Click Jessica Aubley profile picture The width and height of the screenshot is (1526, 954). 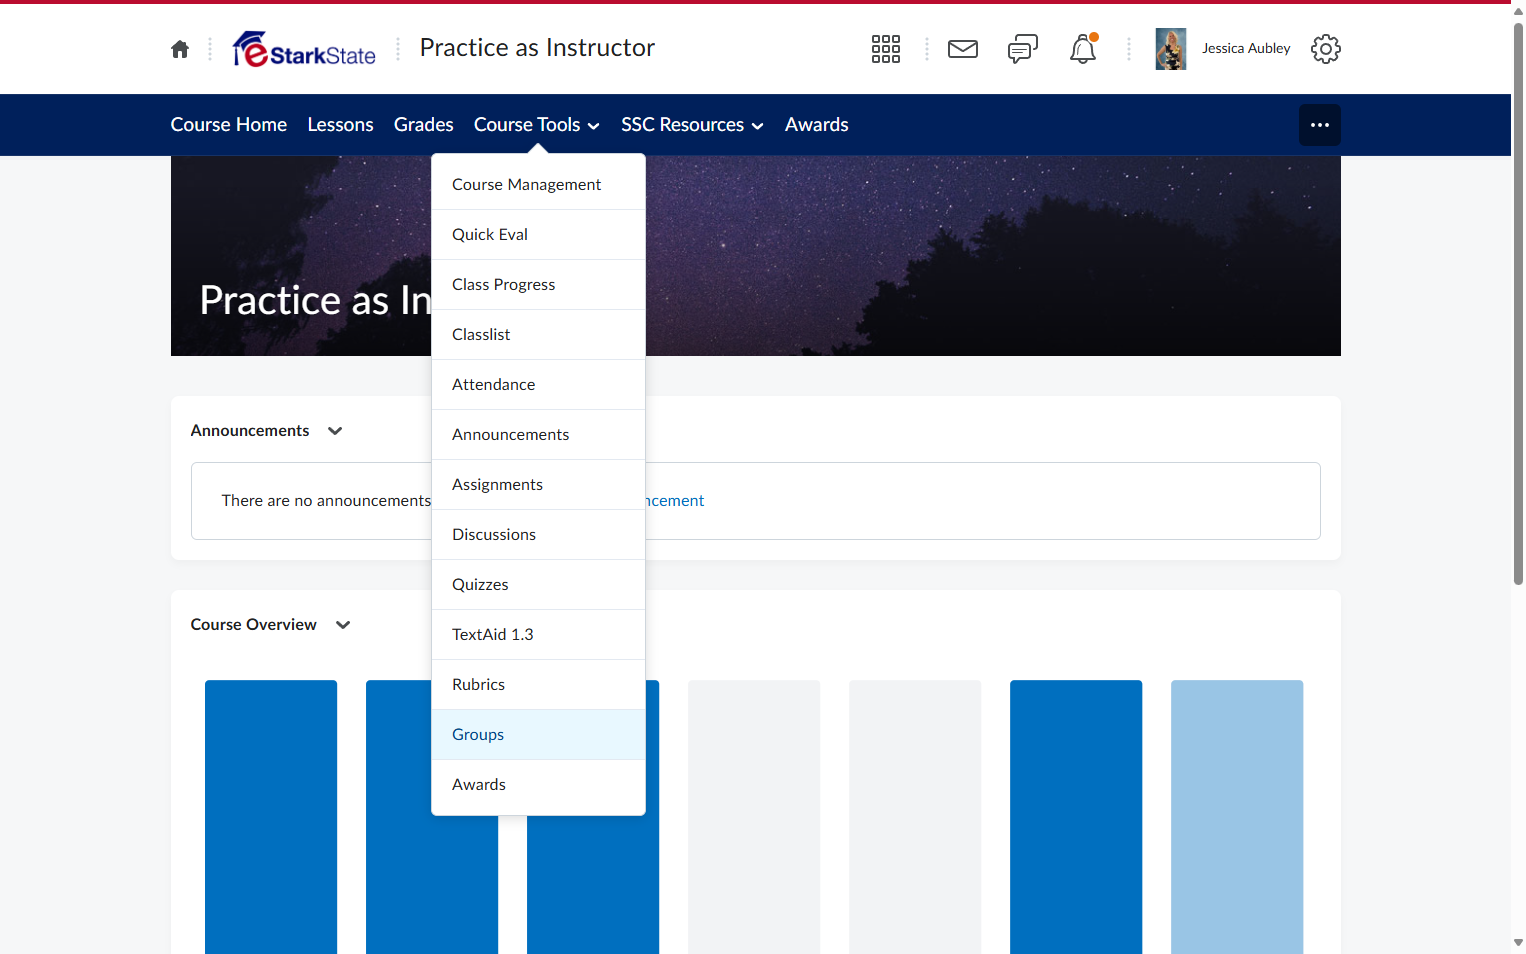click(x=1171, y=49)
